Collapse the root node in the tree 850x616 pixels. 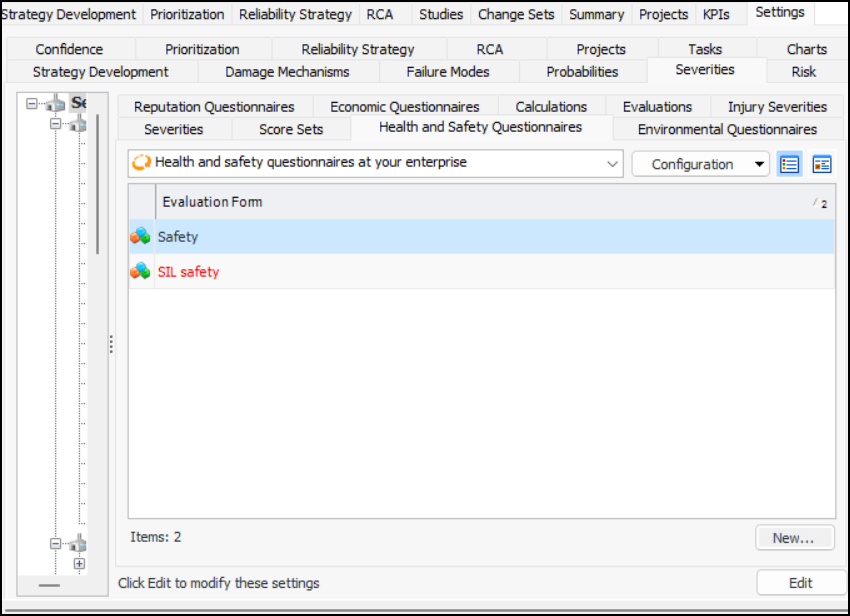(32, 104)
